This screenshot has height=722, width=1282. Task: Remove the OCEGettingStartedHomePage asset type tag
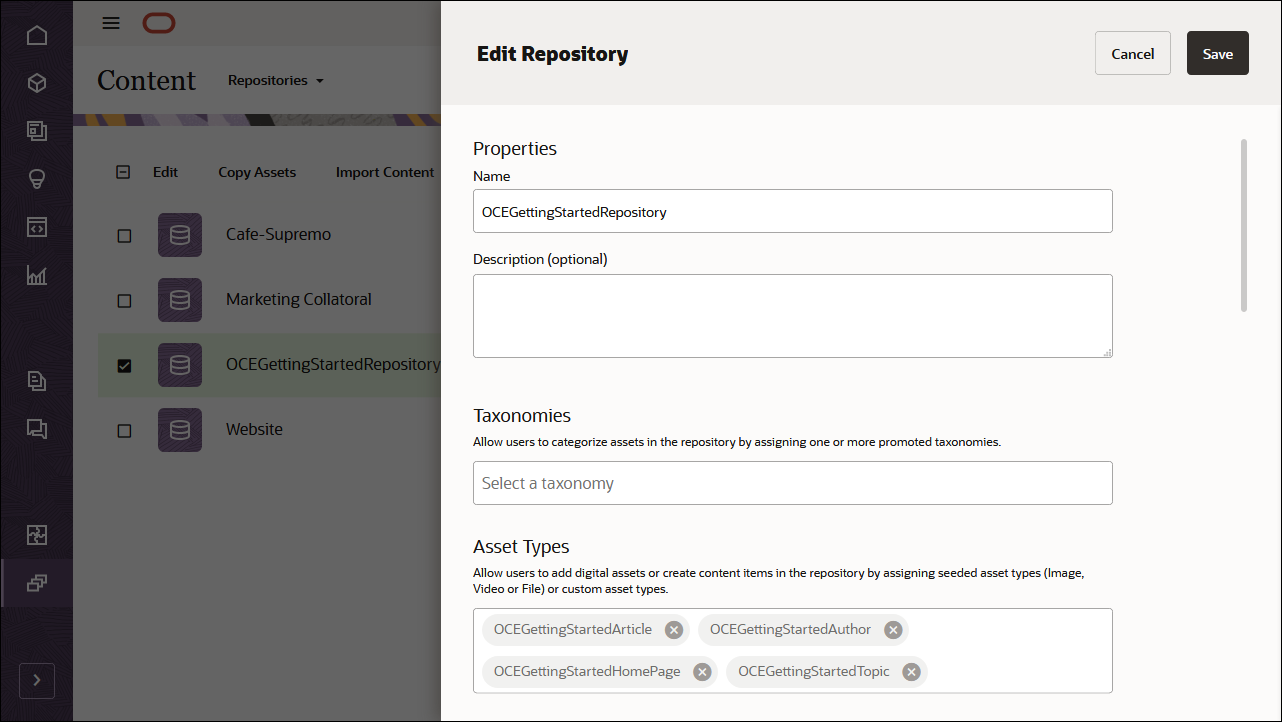(x=702, y=671)
